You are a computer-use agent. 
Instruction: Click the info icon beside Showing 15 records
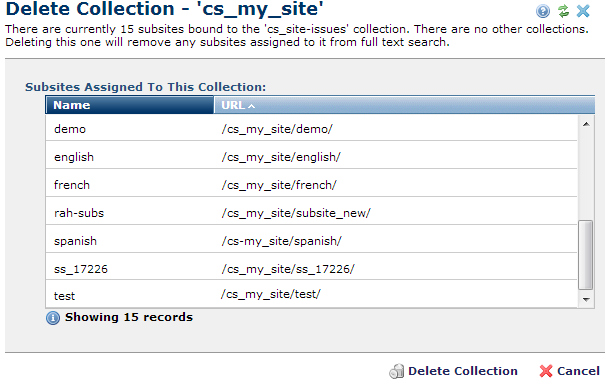click(x=53, y=318)
